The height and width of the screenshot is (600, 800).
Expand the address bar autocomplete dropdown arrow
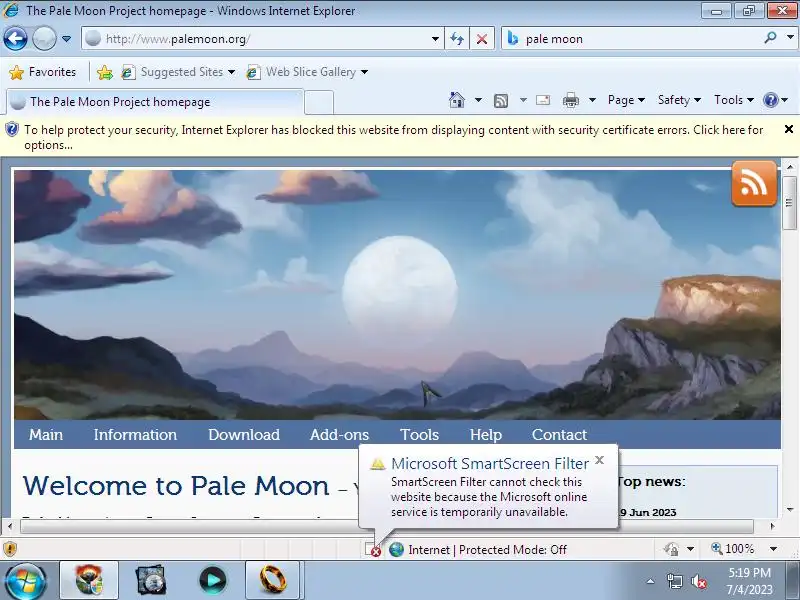point(435,39)
